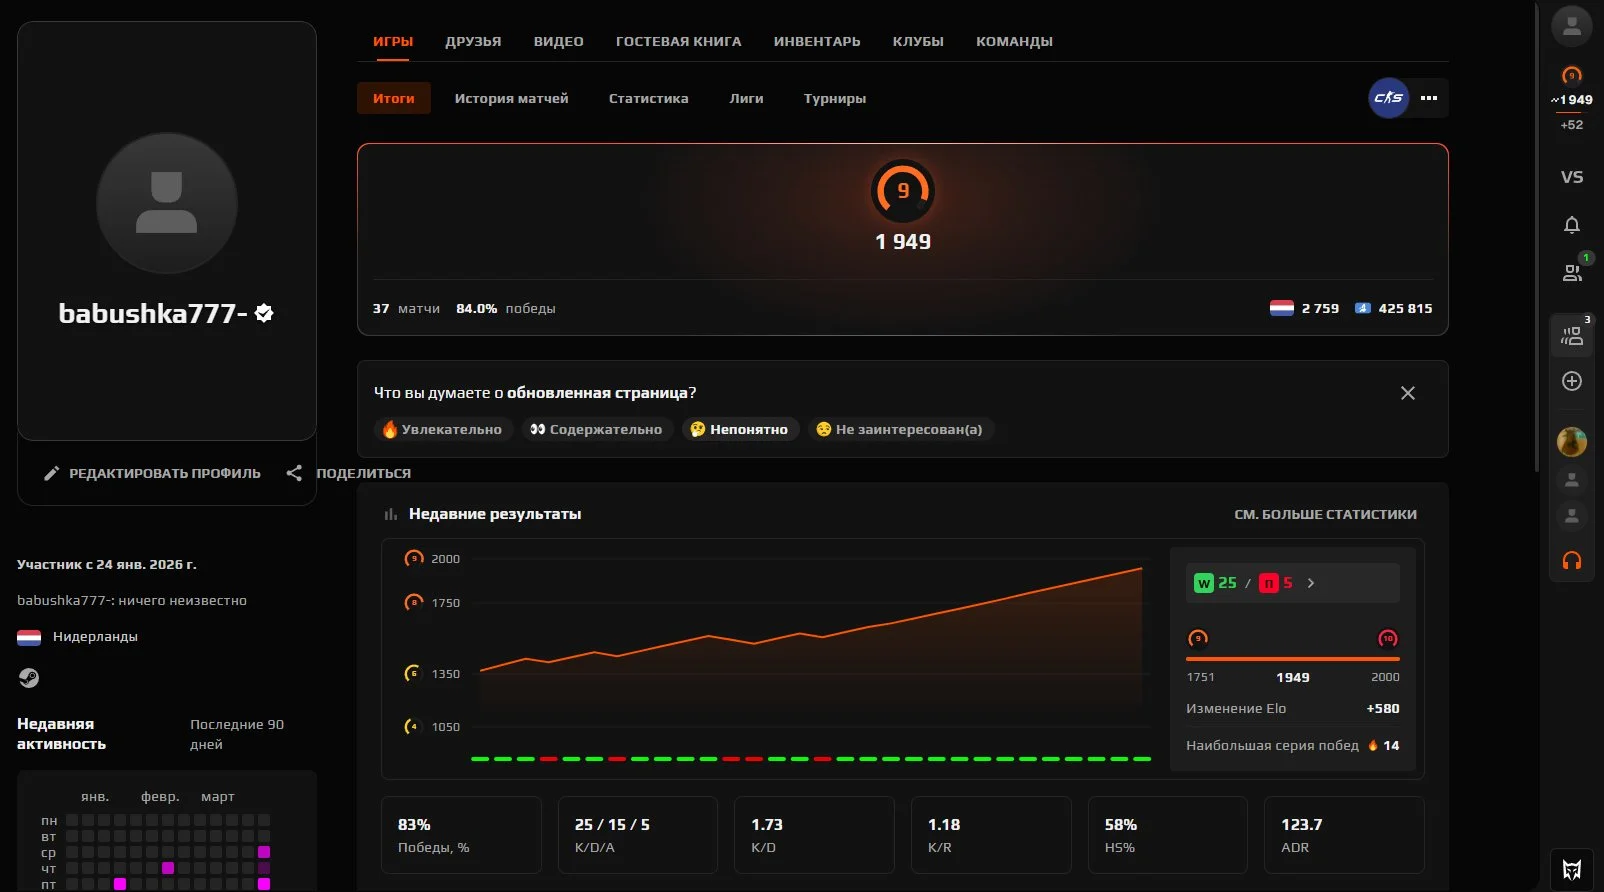The width and height of the screenshot is (1604, 892).
Task: Open the friends icon with green badge
Action: [1571, 273]
